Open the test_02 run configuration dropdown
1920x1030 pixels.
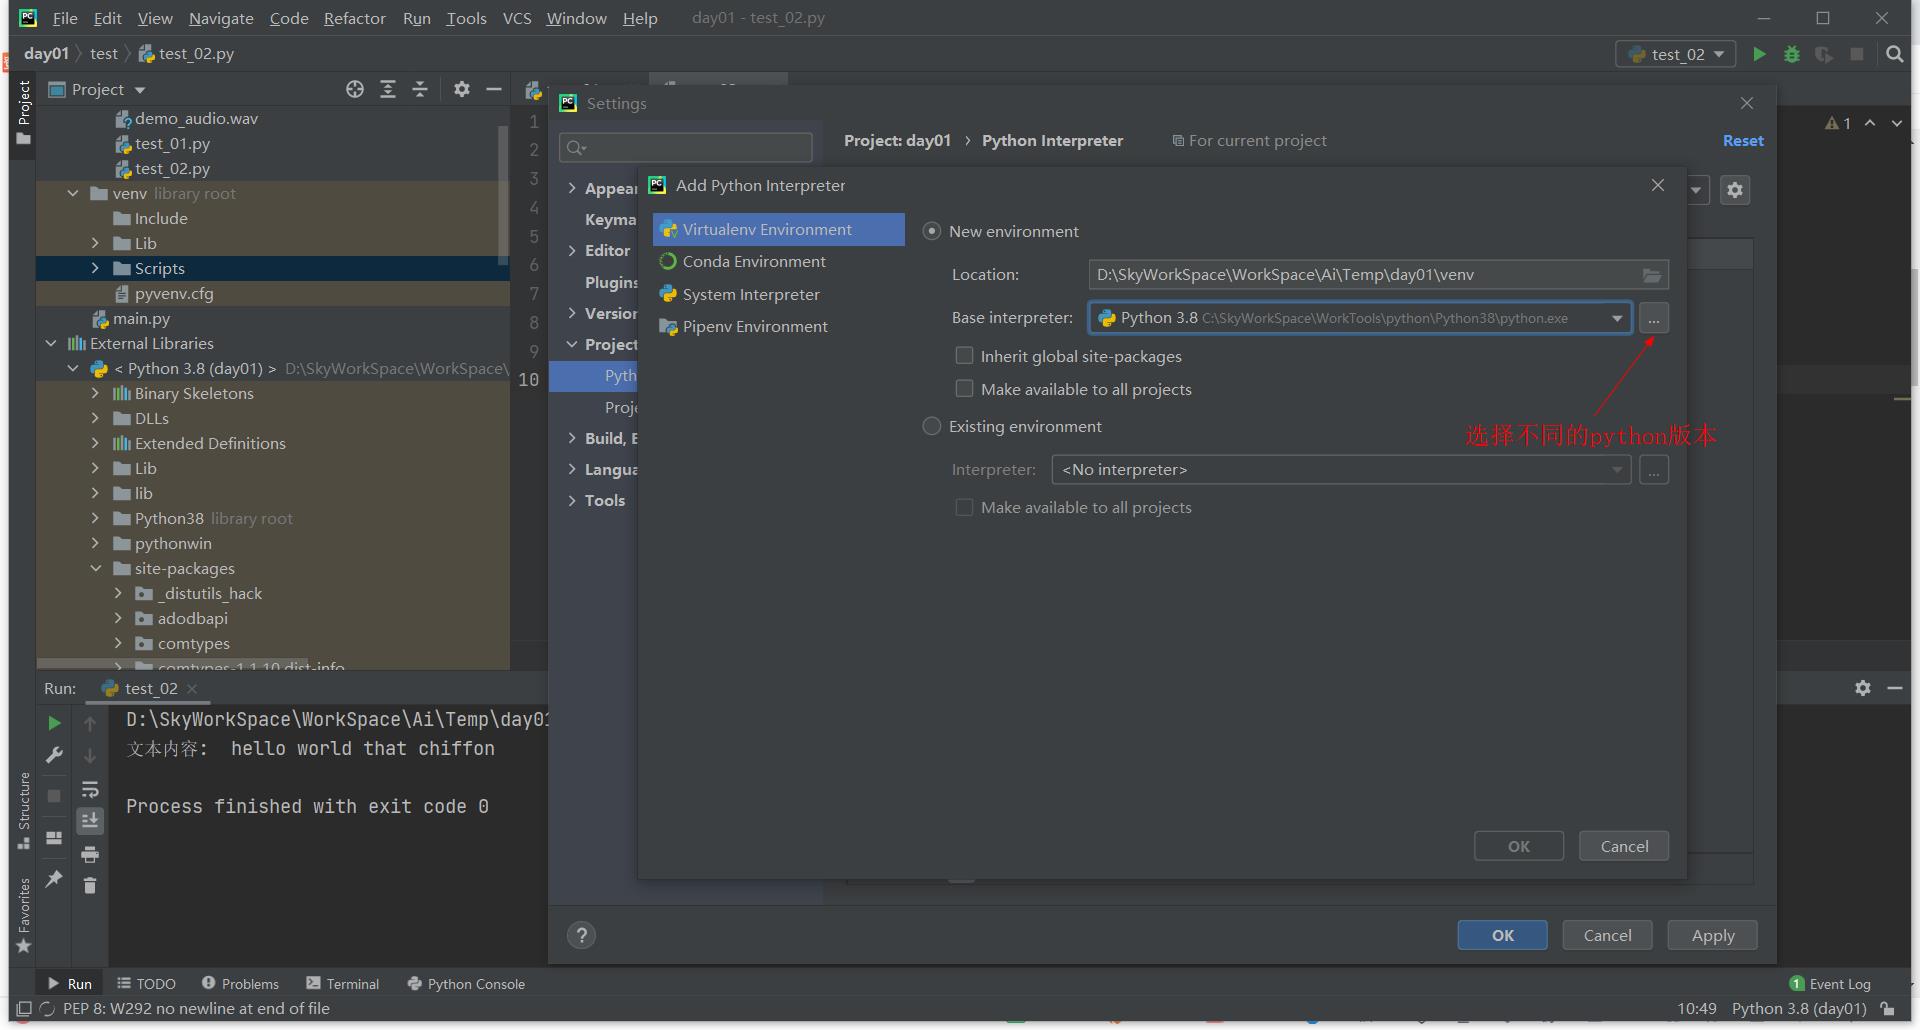(x=1676, y=54)
